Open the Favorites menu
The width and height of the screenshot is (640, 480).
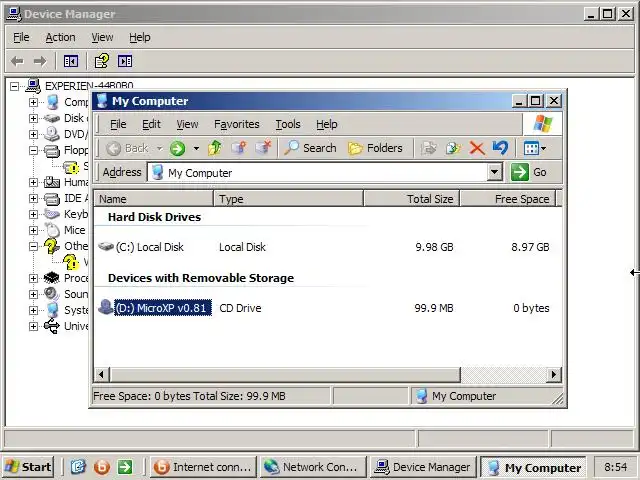pyautogui.click(x=237, y=124)
